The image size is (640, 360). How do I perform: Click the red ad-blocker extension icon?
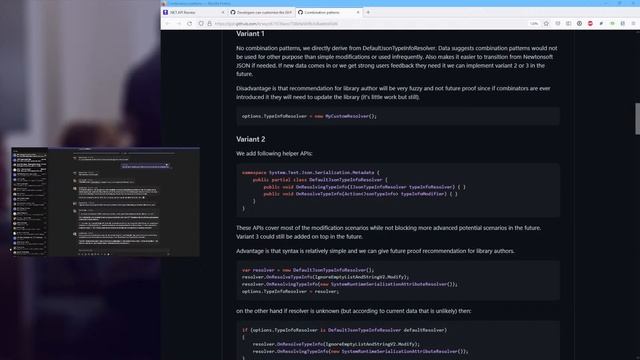[590, 24]
